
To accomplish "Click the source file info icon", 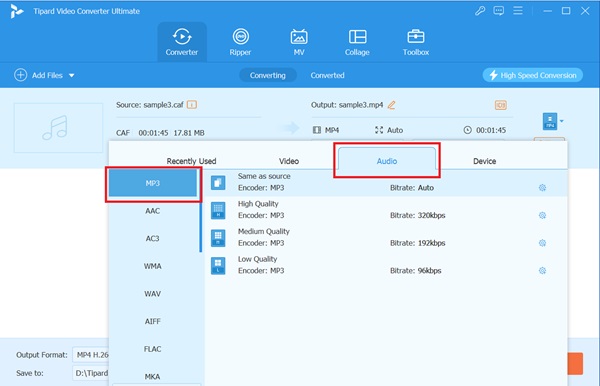I will (192, 104).
